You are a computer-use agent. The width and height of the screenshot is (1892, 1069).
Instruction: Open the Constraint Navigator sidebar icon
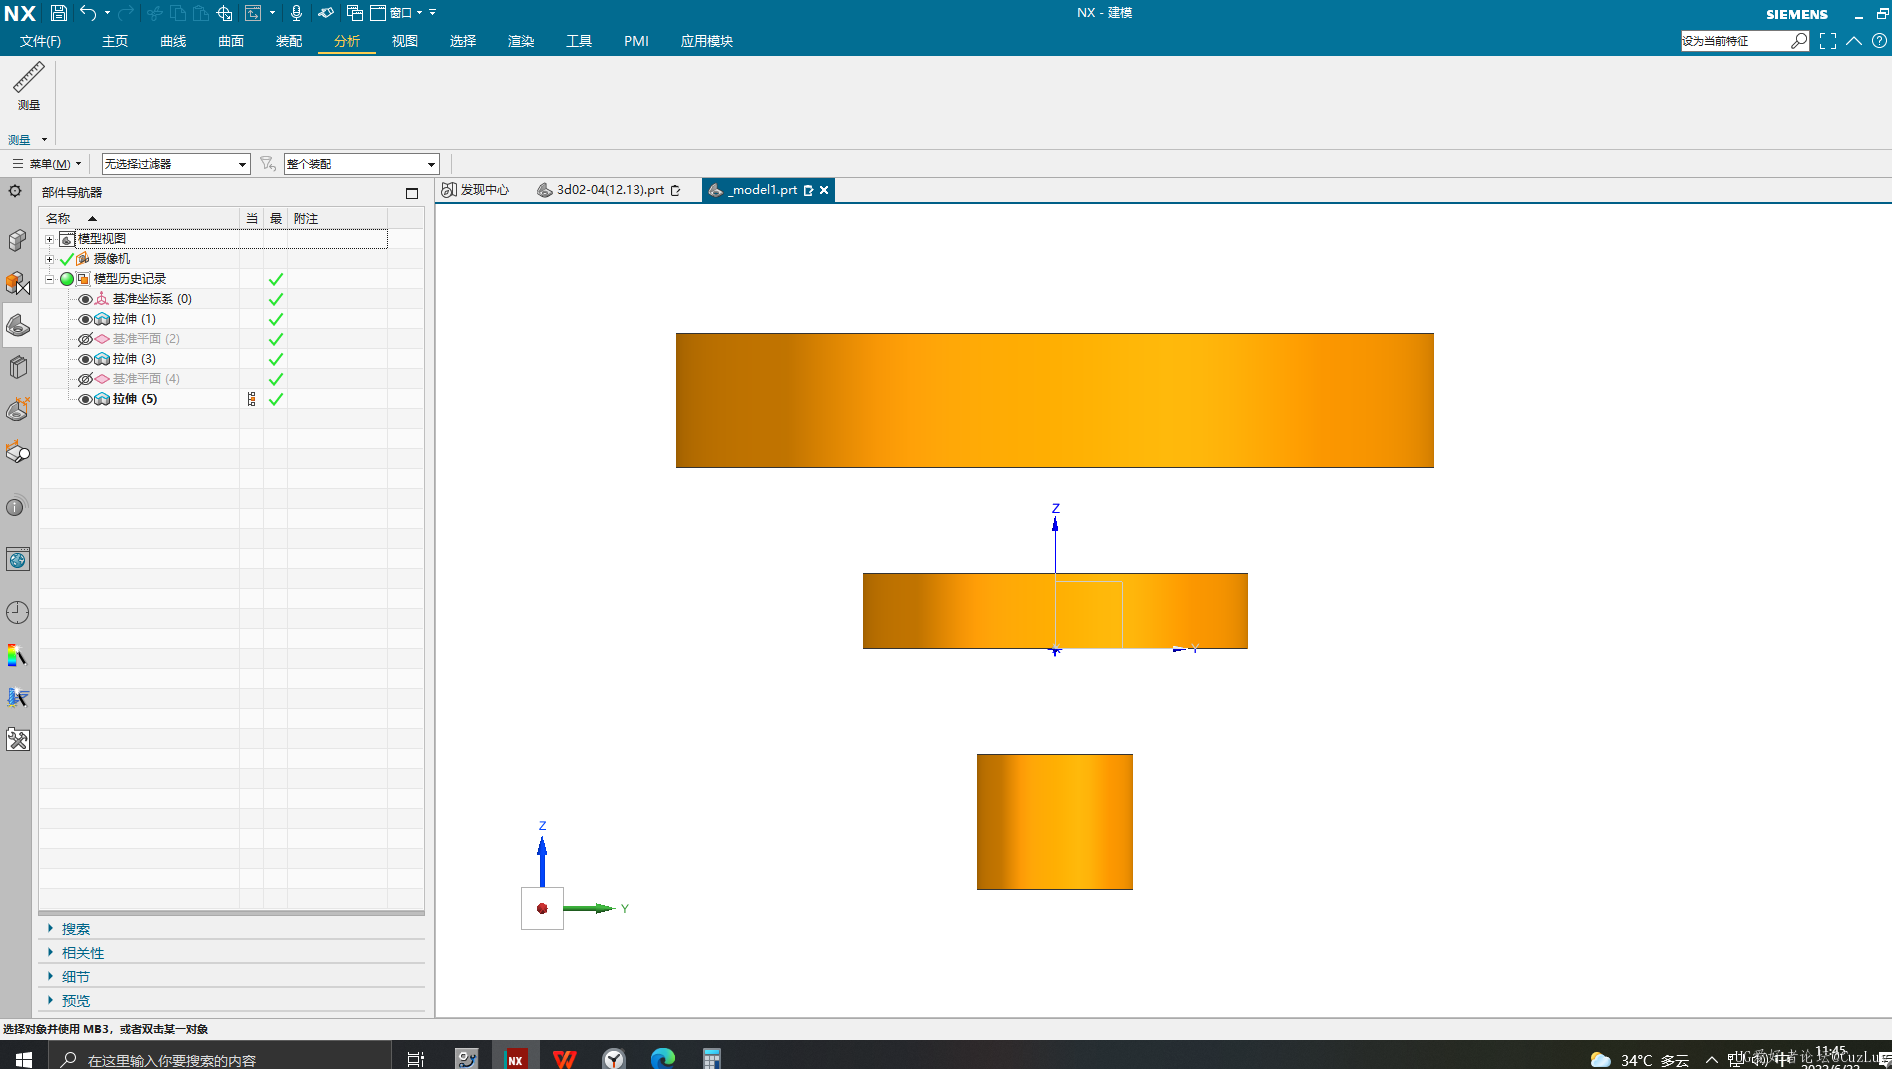[17, 283]
